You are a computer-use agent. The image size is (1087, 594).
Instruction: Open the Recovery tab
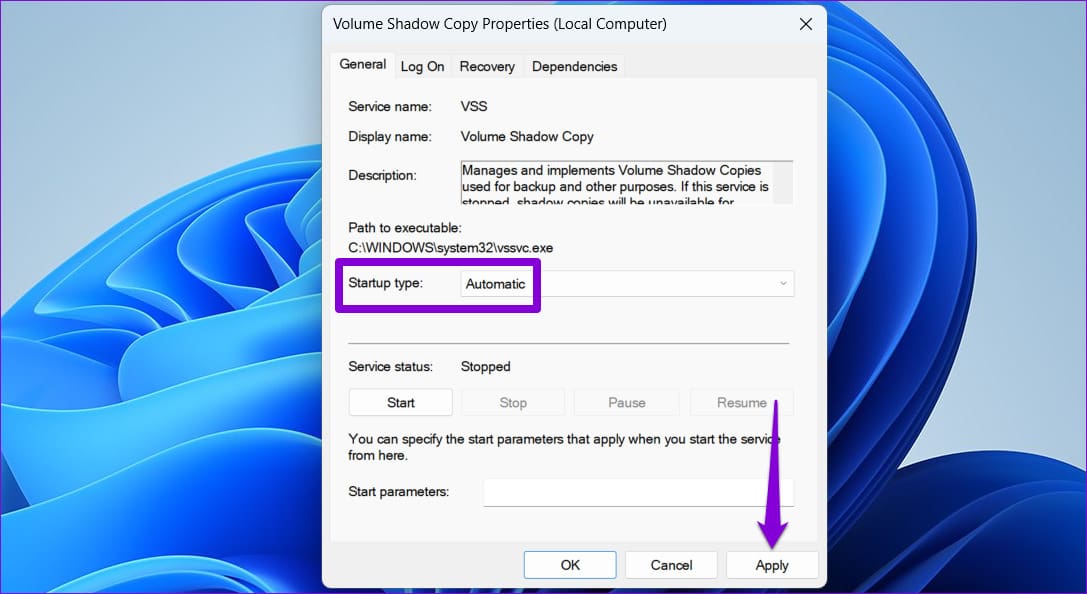click(487, 66)
